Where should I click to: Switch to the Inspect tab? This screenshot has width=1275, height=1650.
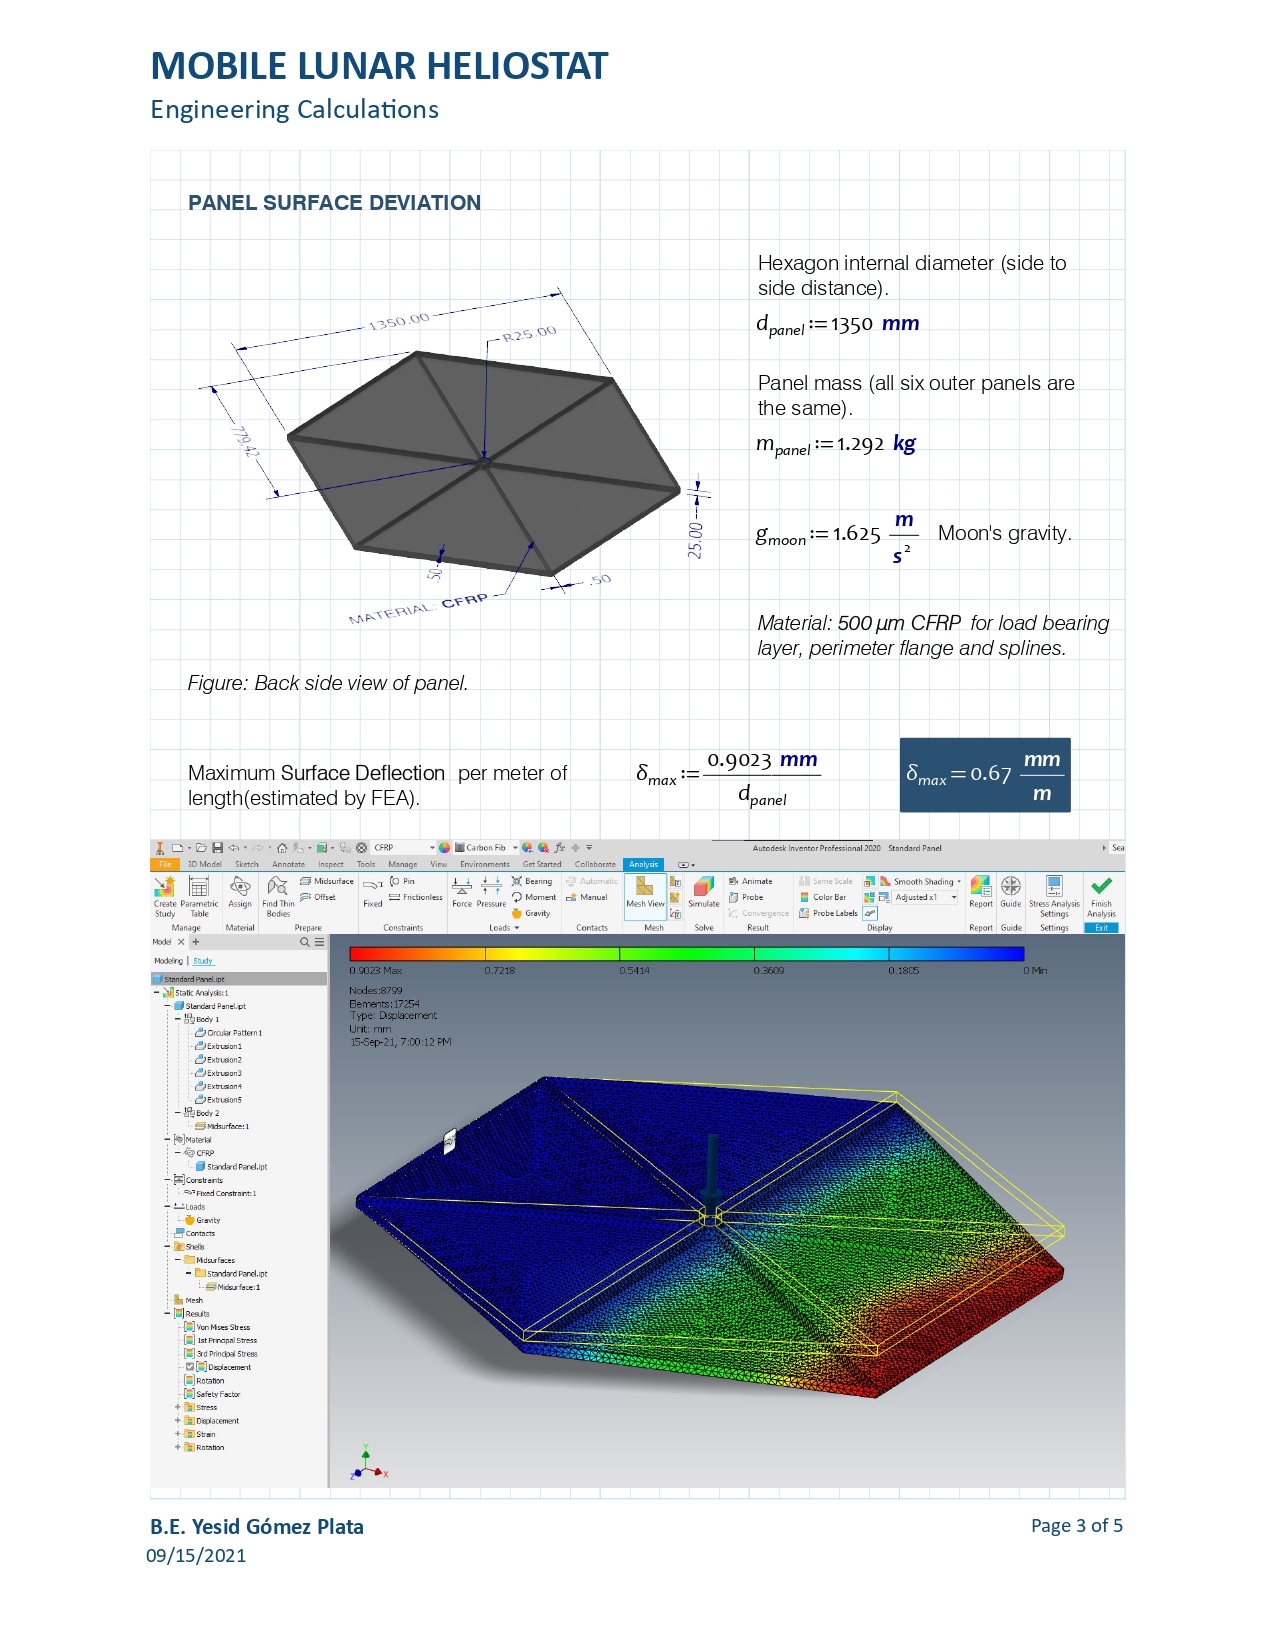coord(331,864)
